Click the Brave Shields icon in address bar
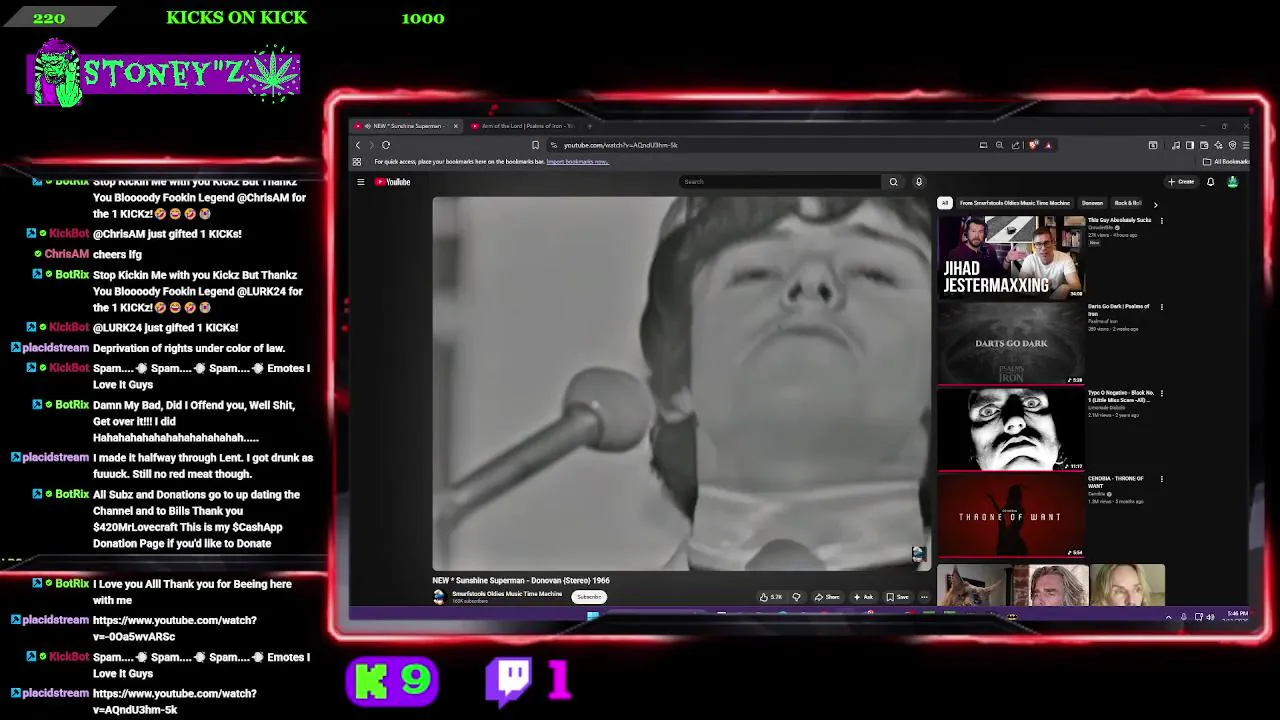The width and height of the screenshot is (1280, 720). [1033, 145]
